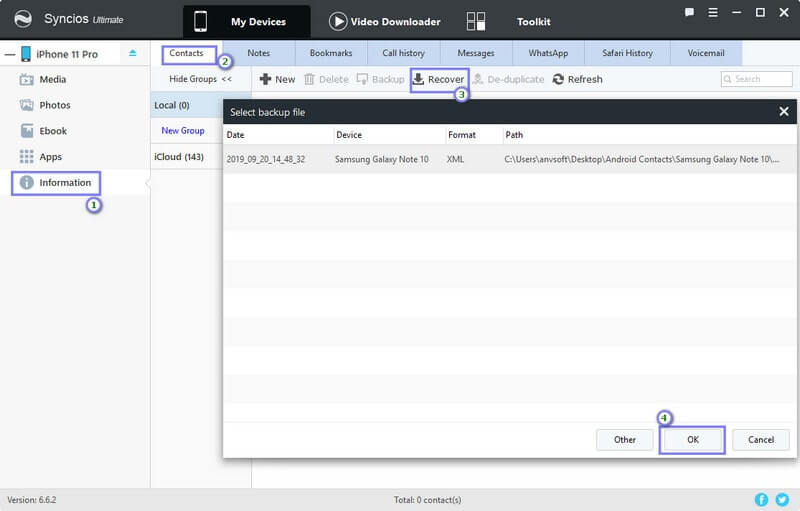Switch to the Safari History tab

[627, 53]
